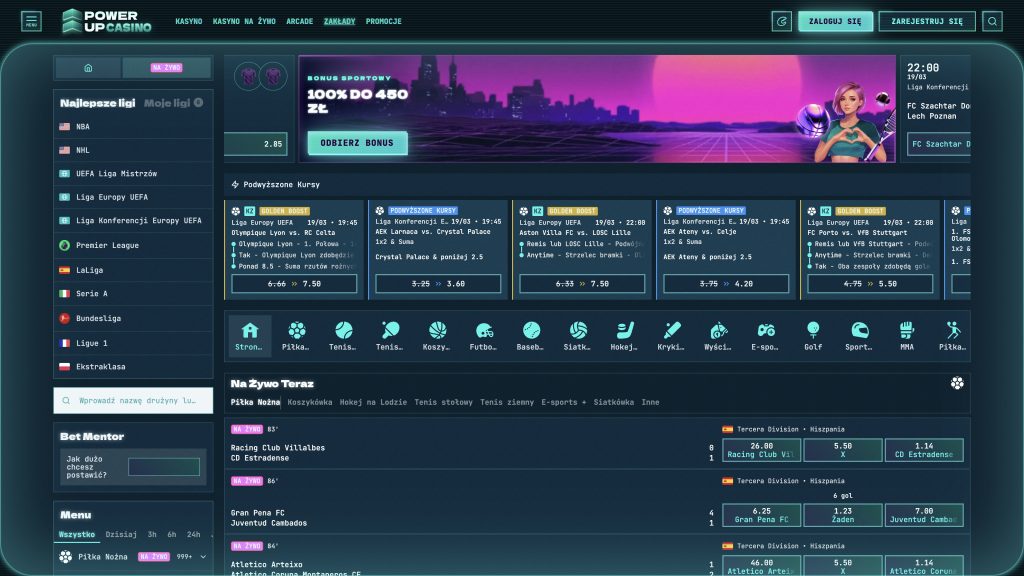Select the E-sport gamepad icon
The height and width of the screenshot is (576, 1024).
[765, 336]
